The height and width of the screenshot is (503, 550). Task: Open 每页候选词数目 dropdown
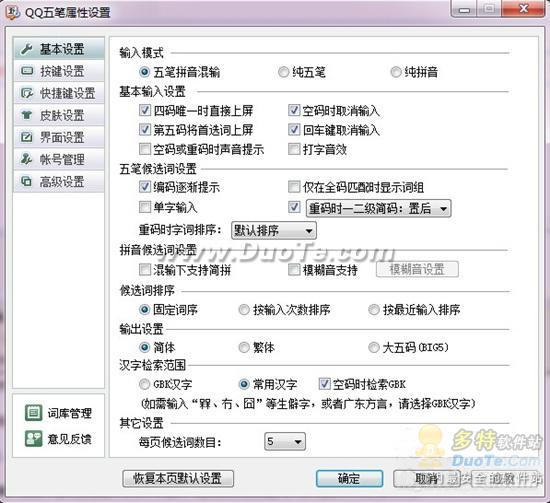(x=285, y=441)
